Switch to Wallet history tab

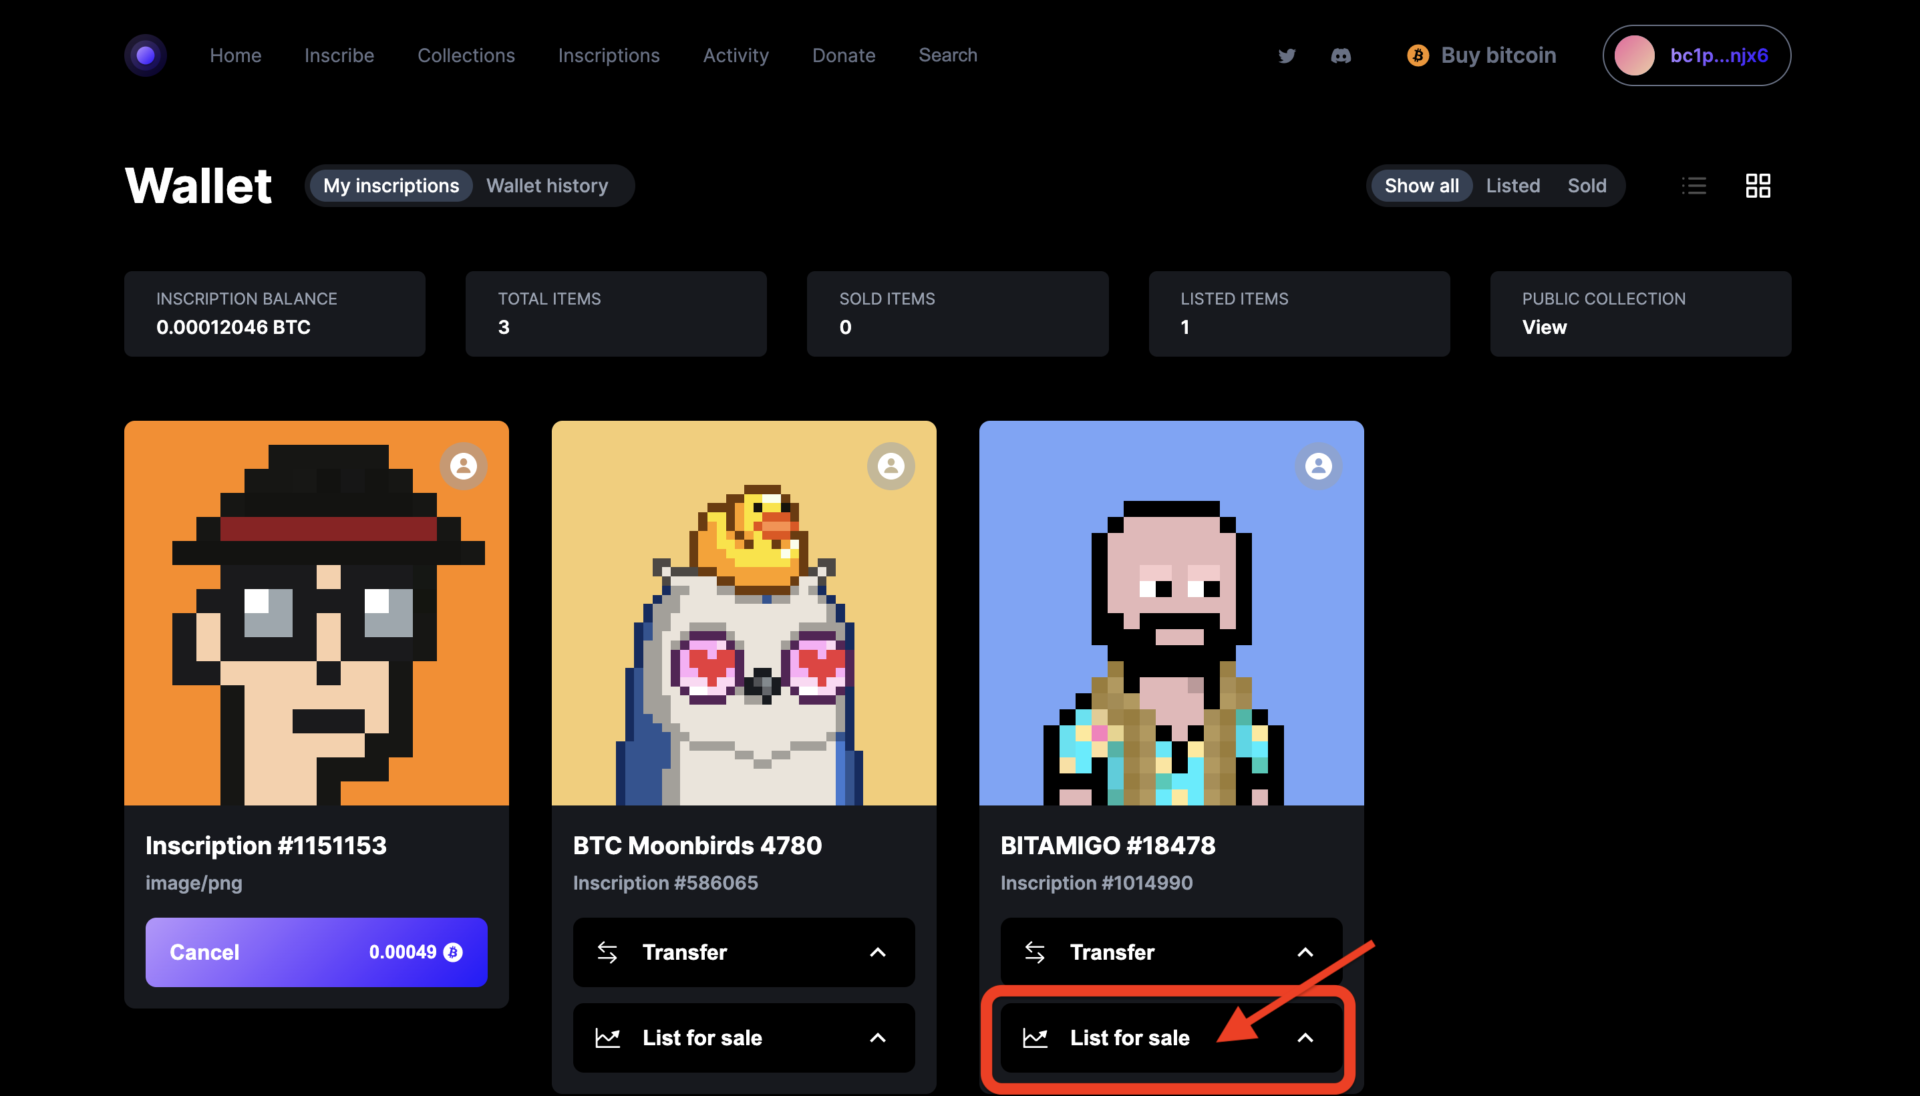(x=547, y=186)
